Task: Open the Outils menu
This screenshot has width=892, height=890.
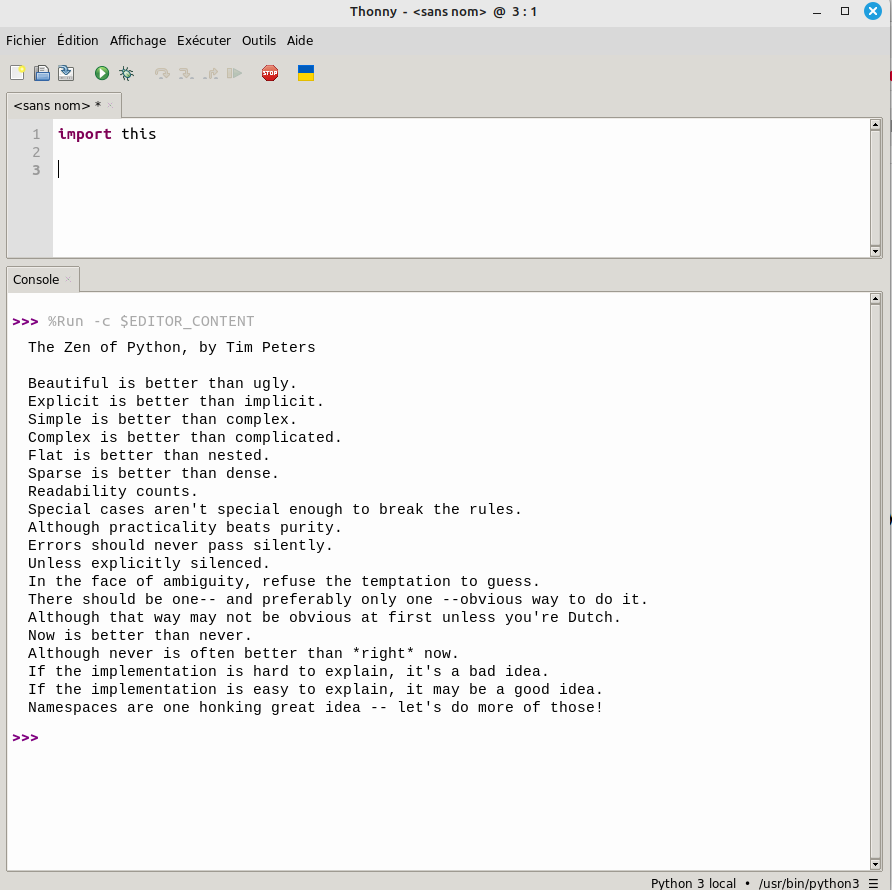Action: pos(259,41)
